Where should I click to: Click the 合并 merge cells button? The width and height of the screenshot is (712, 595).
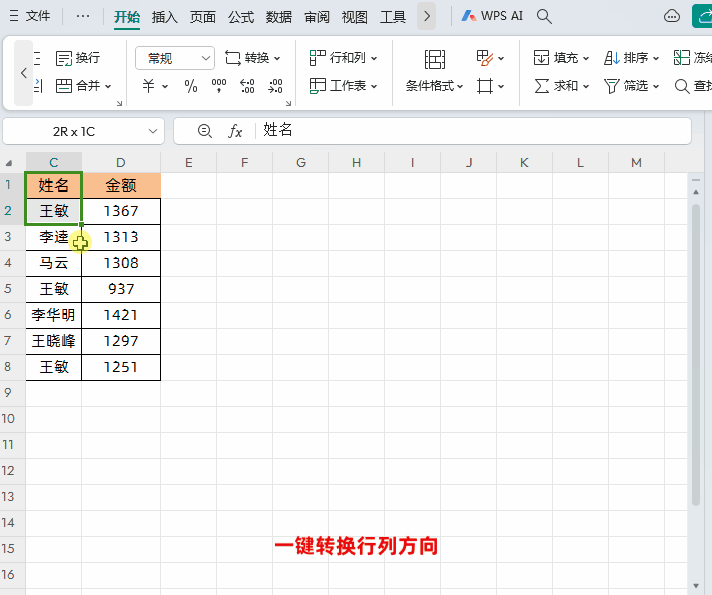(77, 86)
